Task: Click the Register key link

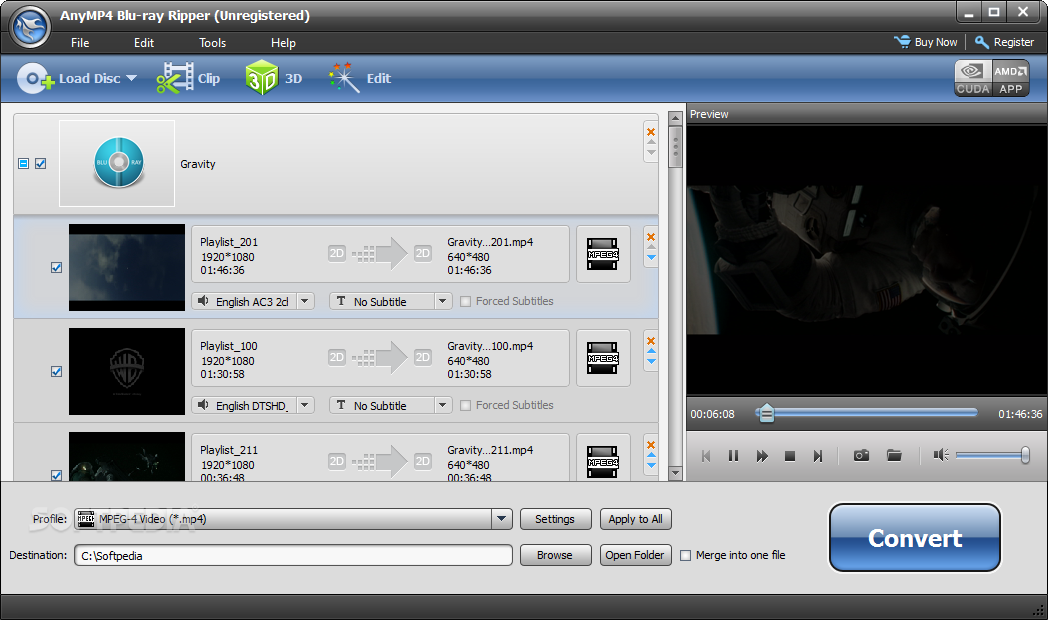Action: (x=1005, y=42)
